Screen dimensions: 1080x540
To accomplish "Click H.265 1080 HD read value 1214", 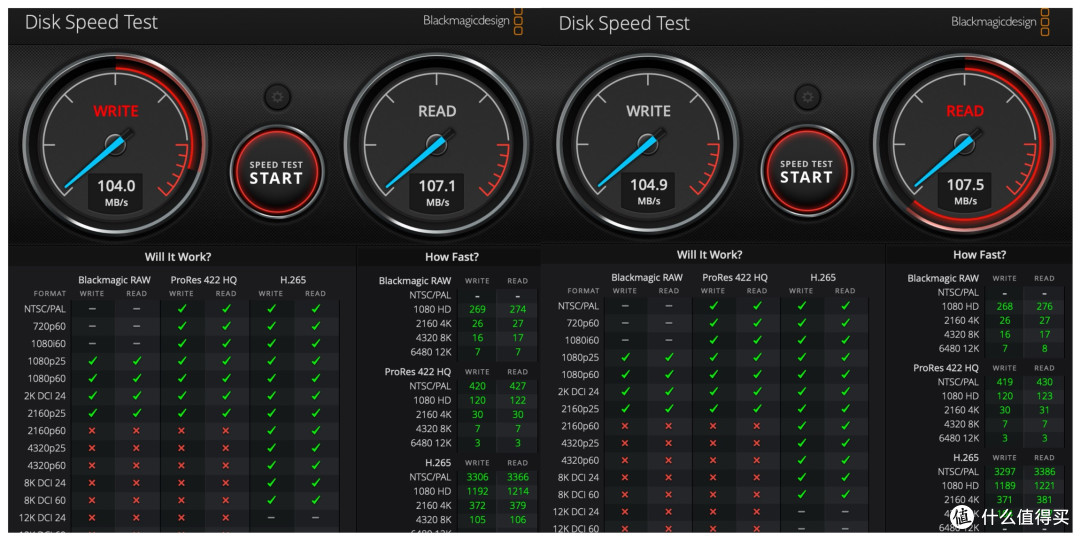I will click(517, 491).
